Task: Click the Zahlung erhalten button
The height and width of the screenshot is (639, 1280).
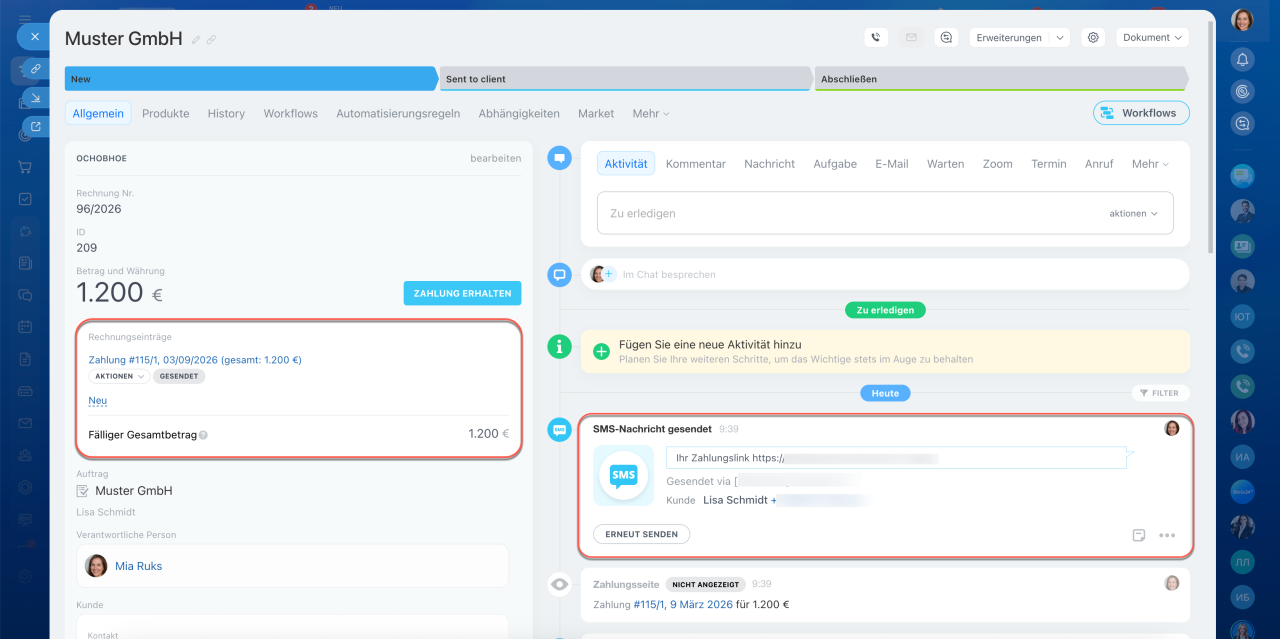Action: pos(462,293)
